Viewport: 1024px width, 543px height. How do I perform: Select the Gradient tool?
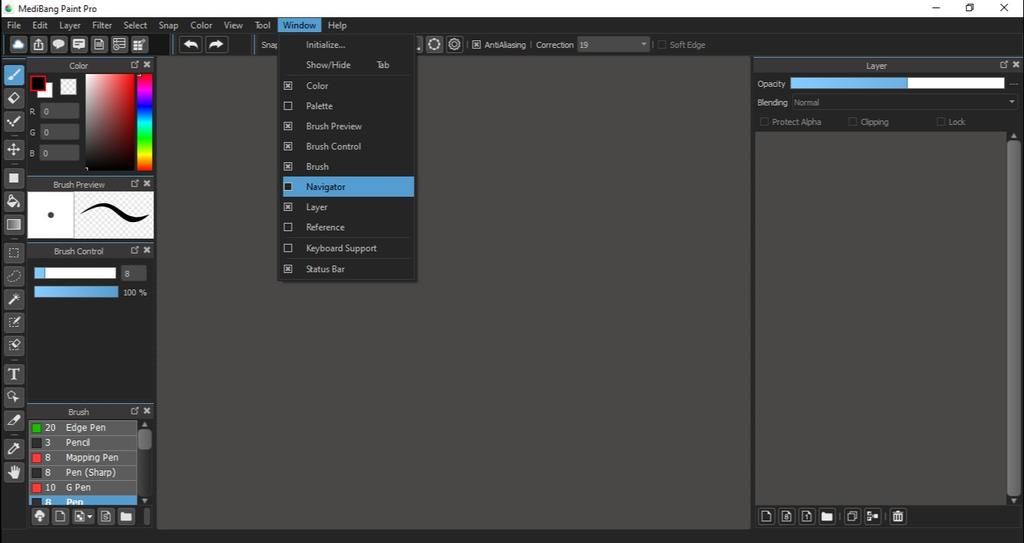[x=14, y=225]
